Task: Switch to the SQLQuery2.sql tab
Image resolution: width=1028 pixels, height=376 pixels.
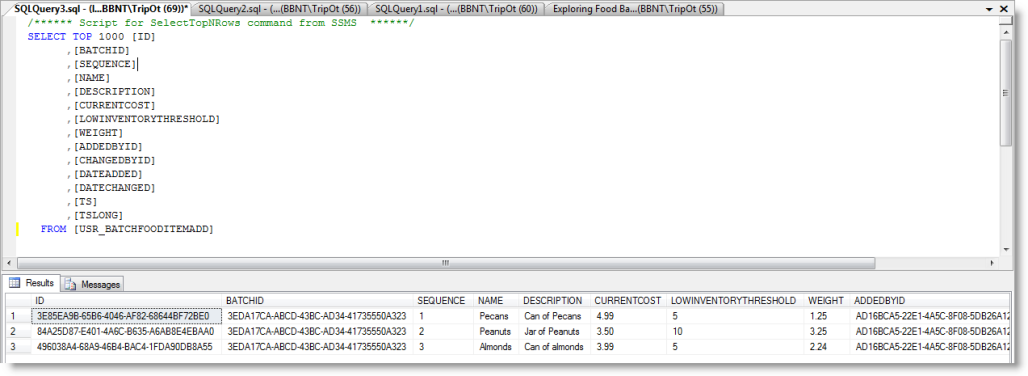Action: (280, 9)
